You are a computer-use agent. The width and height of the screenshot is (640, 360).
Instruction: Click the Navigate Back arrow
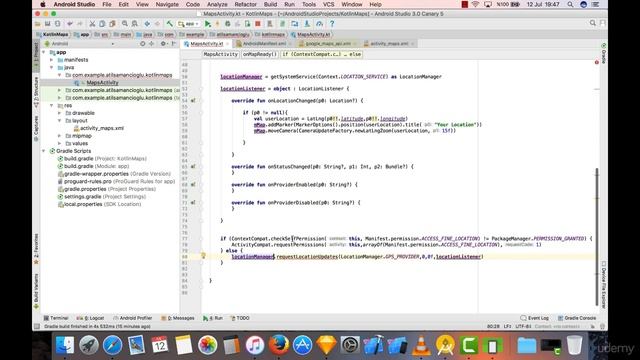click(x=147, y=24)
